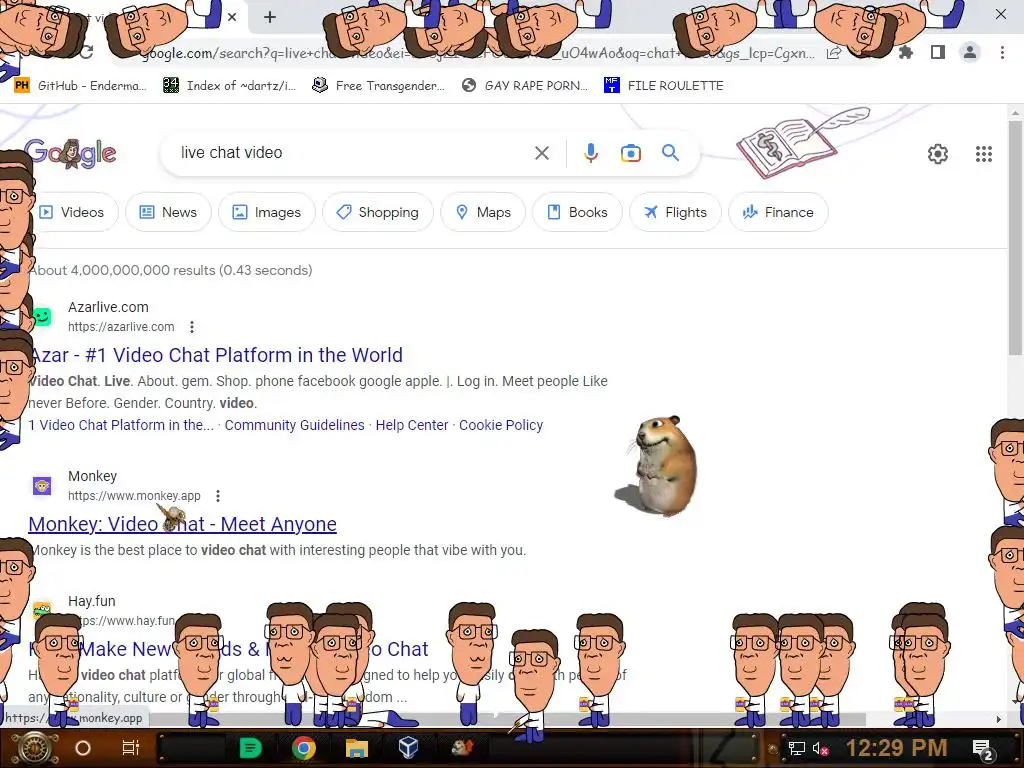The image size is (1024, 768).
Task: Open the Monkey: Video Chat - Meet Anyone link
Action: (x=183, y=524)
